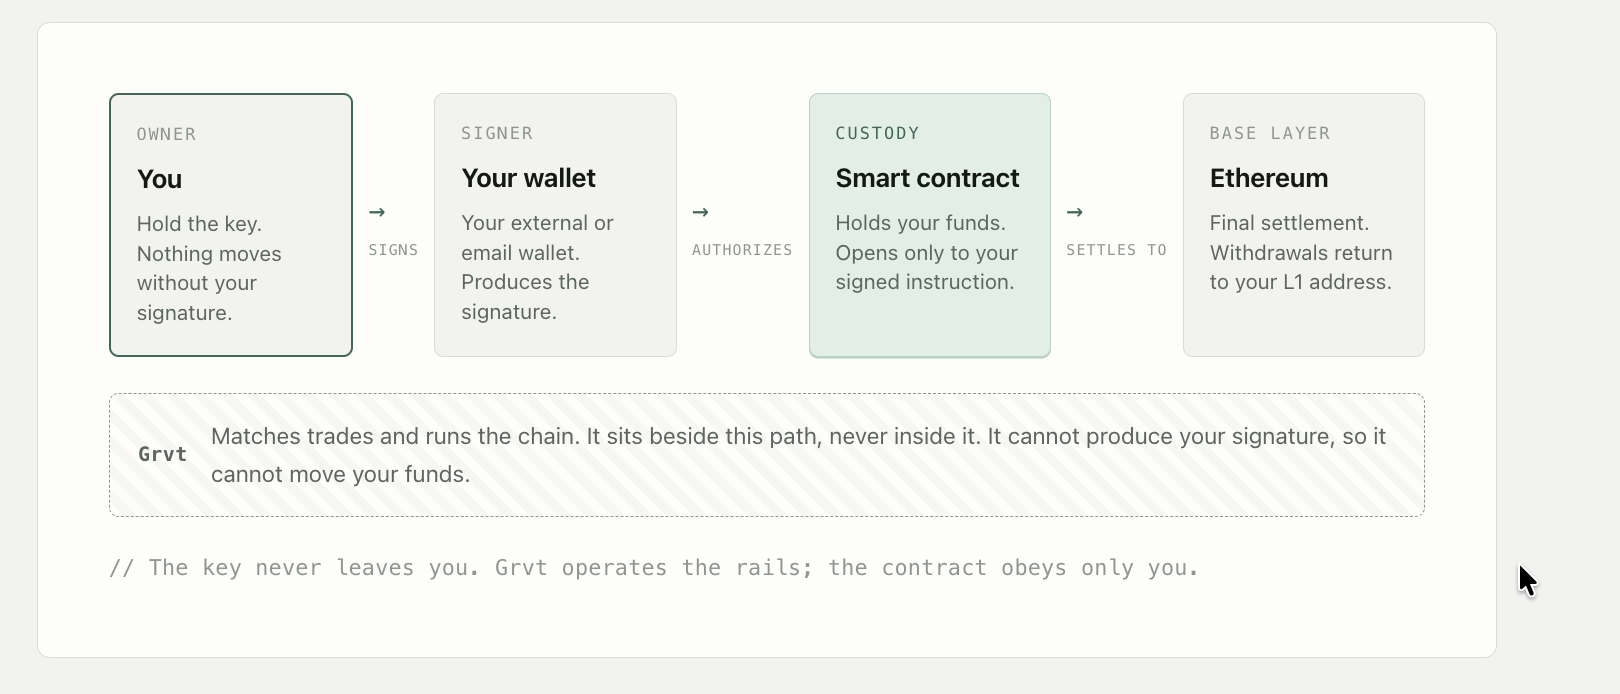Select the Owner "You" card

pos(231,225)
